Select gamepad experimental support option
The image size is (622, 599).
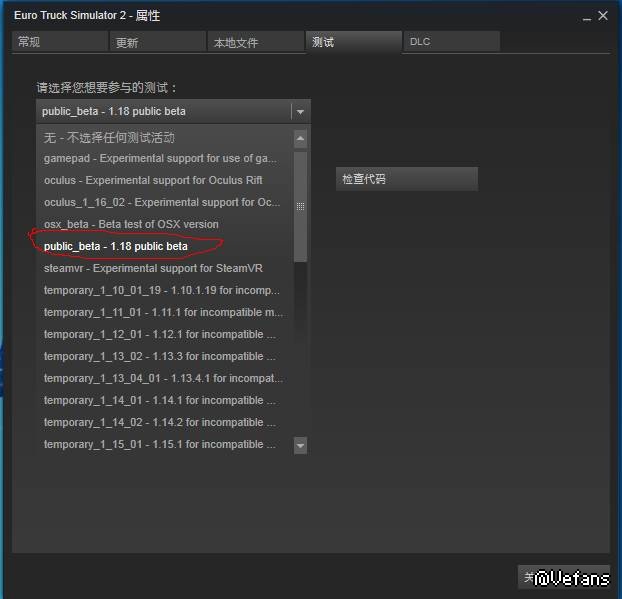pyautogui.click(x=165, y=158)
